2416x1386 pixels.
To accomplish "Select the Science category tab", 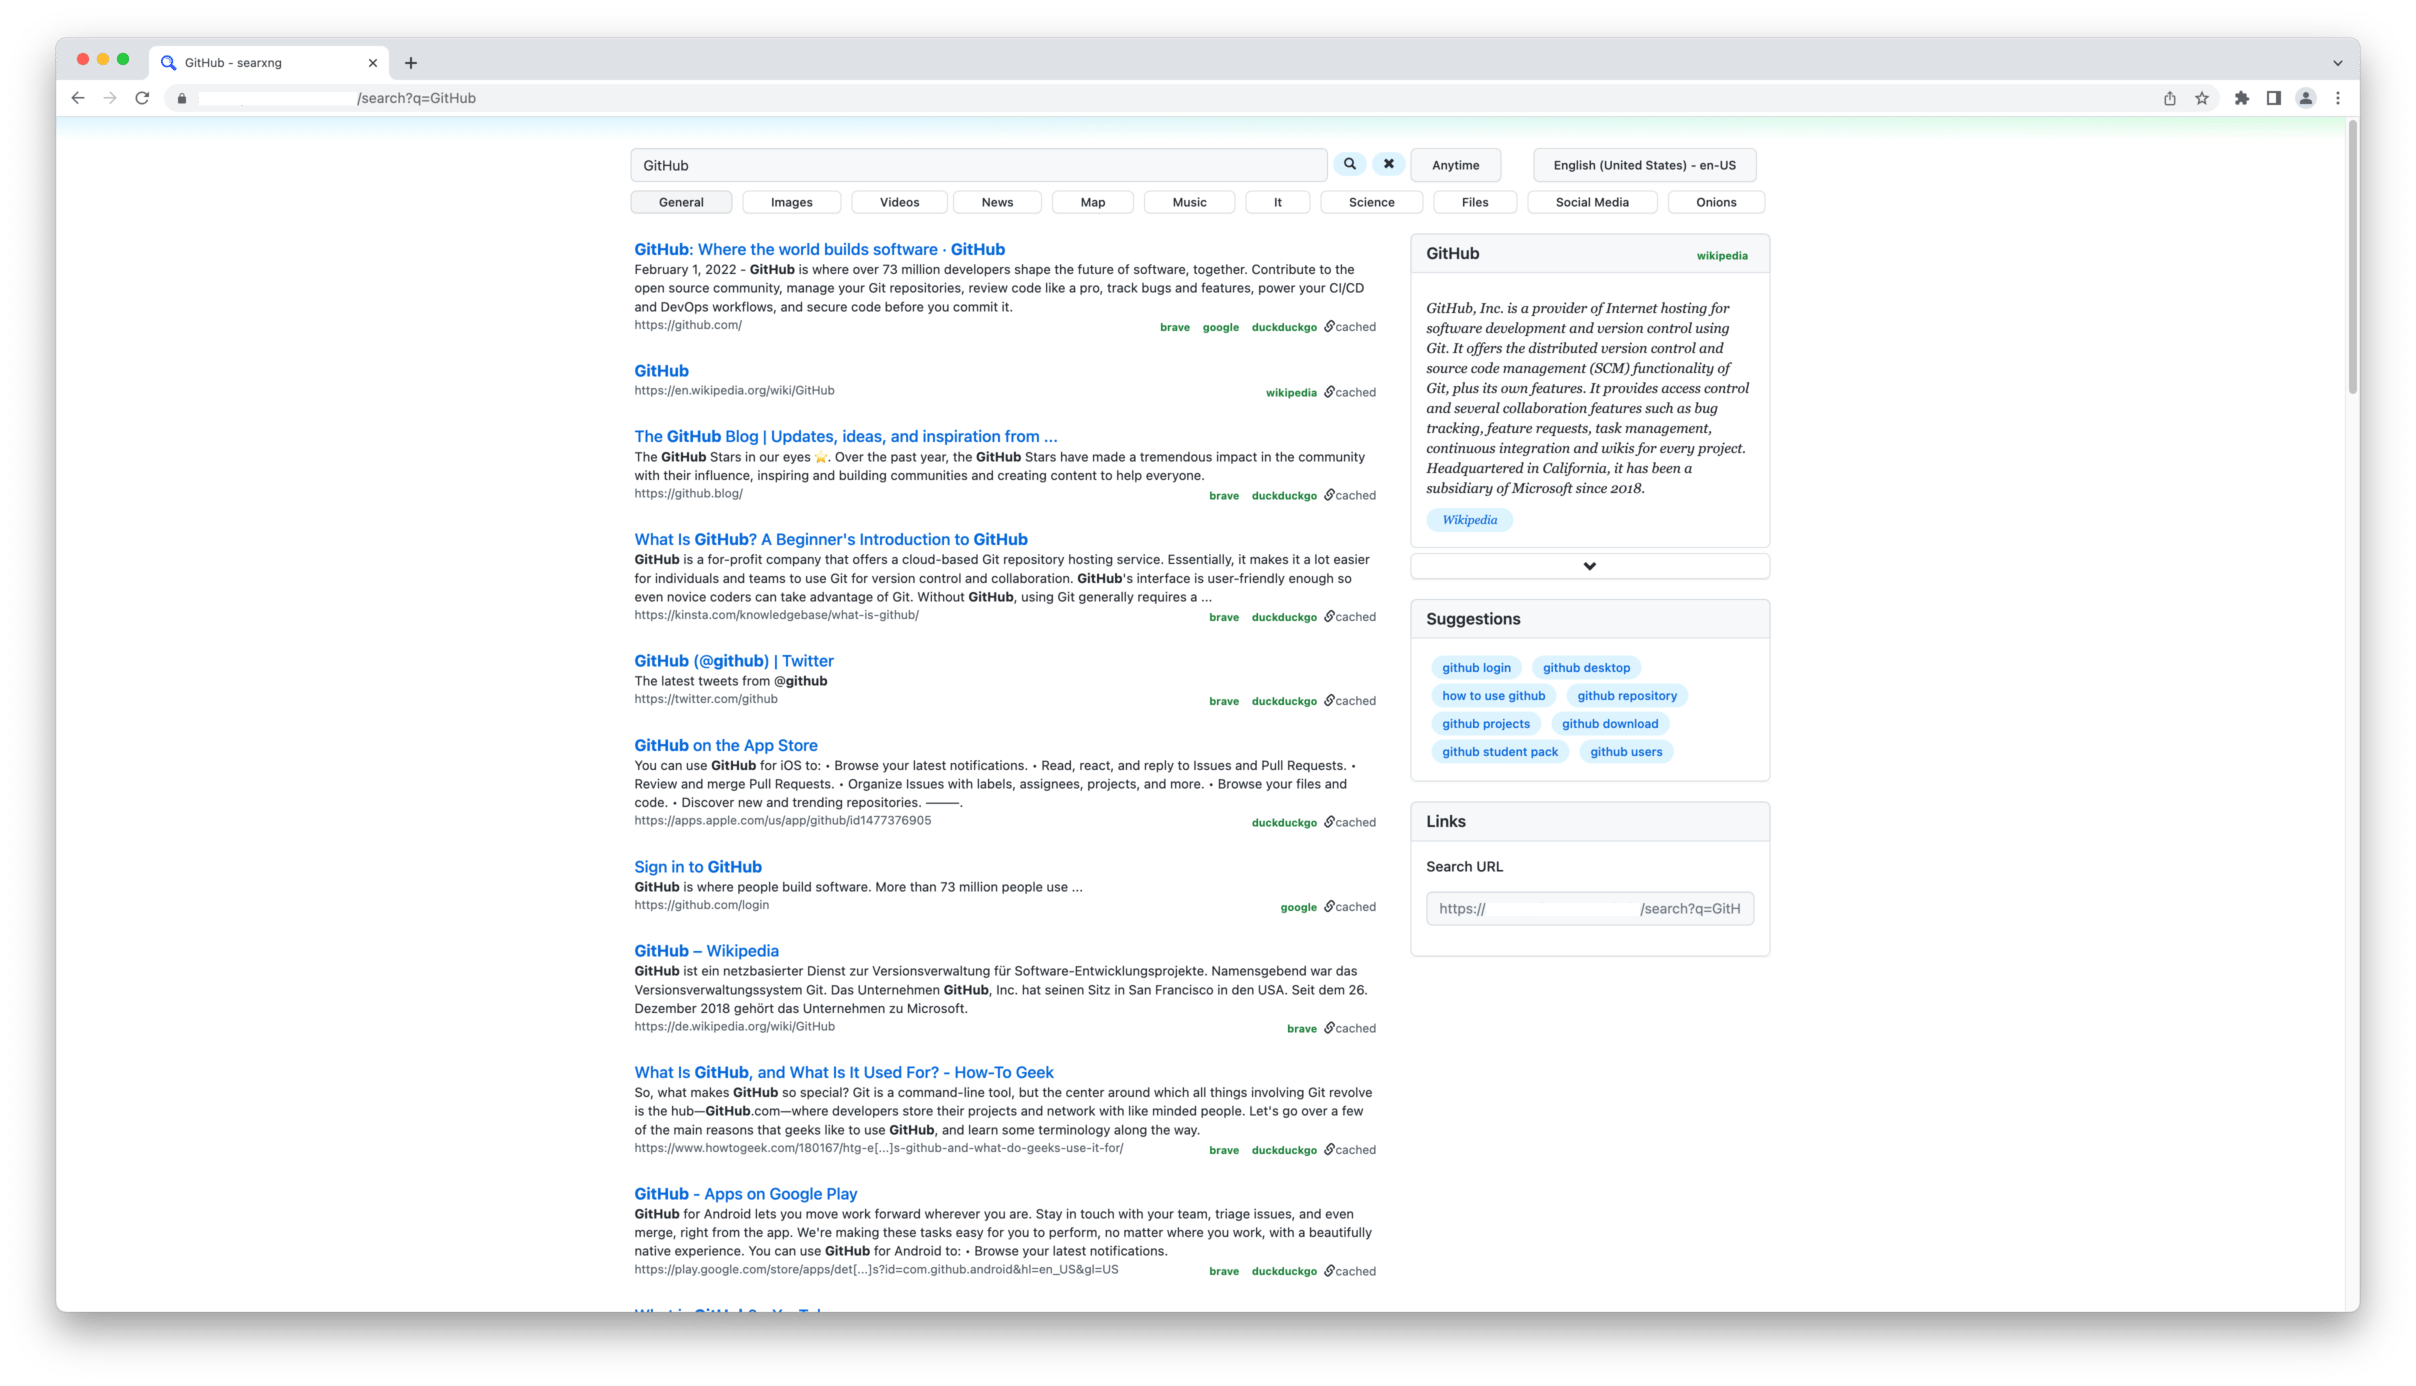I will click(1371, 202).
